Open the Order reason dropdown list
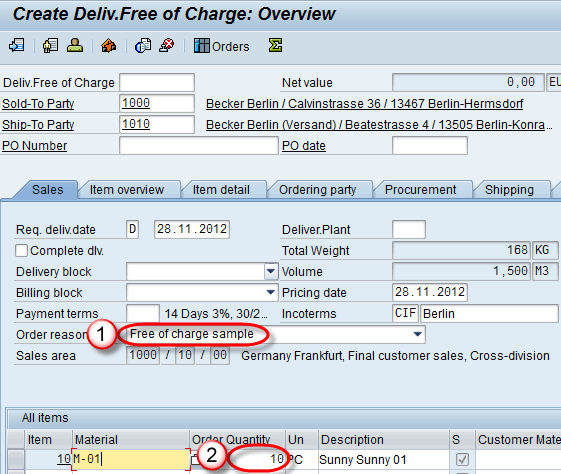 417,334
